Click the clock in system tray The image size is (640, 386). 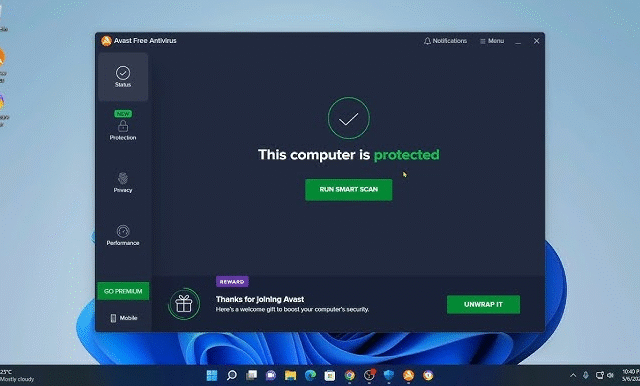(630, 375)
